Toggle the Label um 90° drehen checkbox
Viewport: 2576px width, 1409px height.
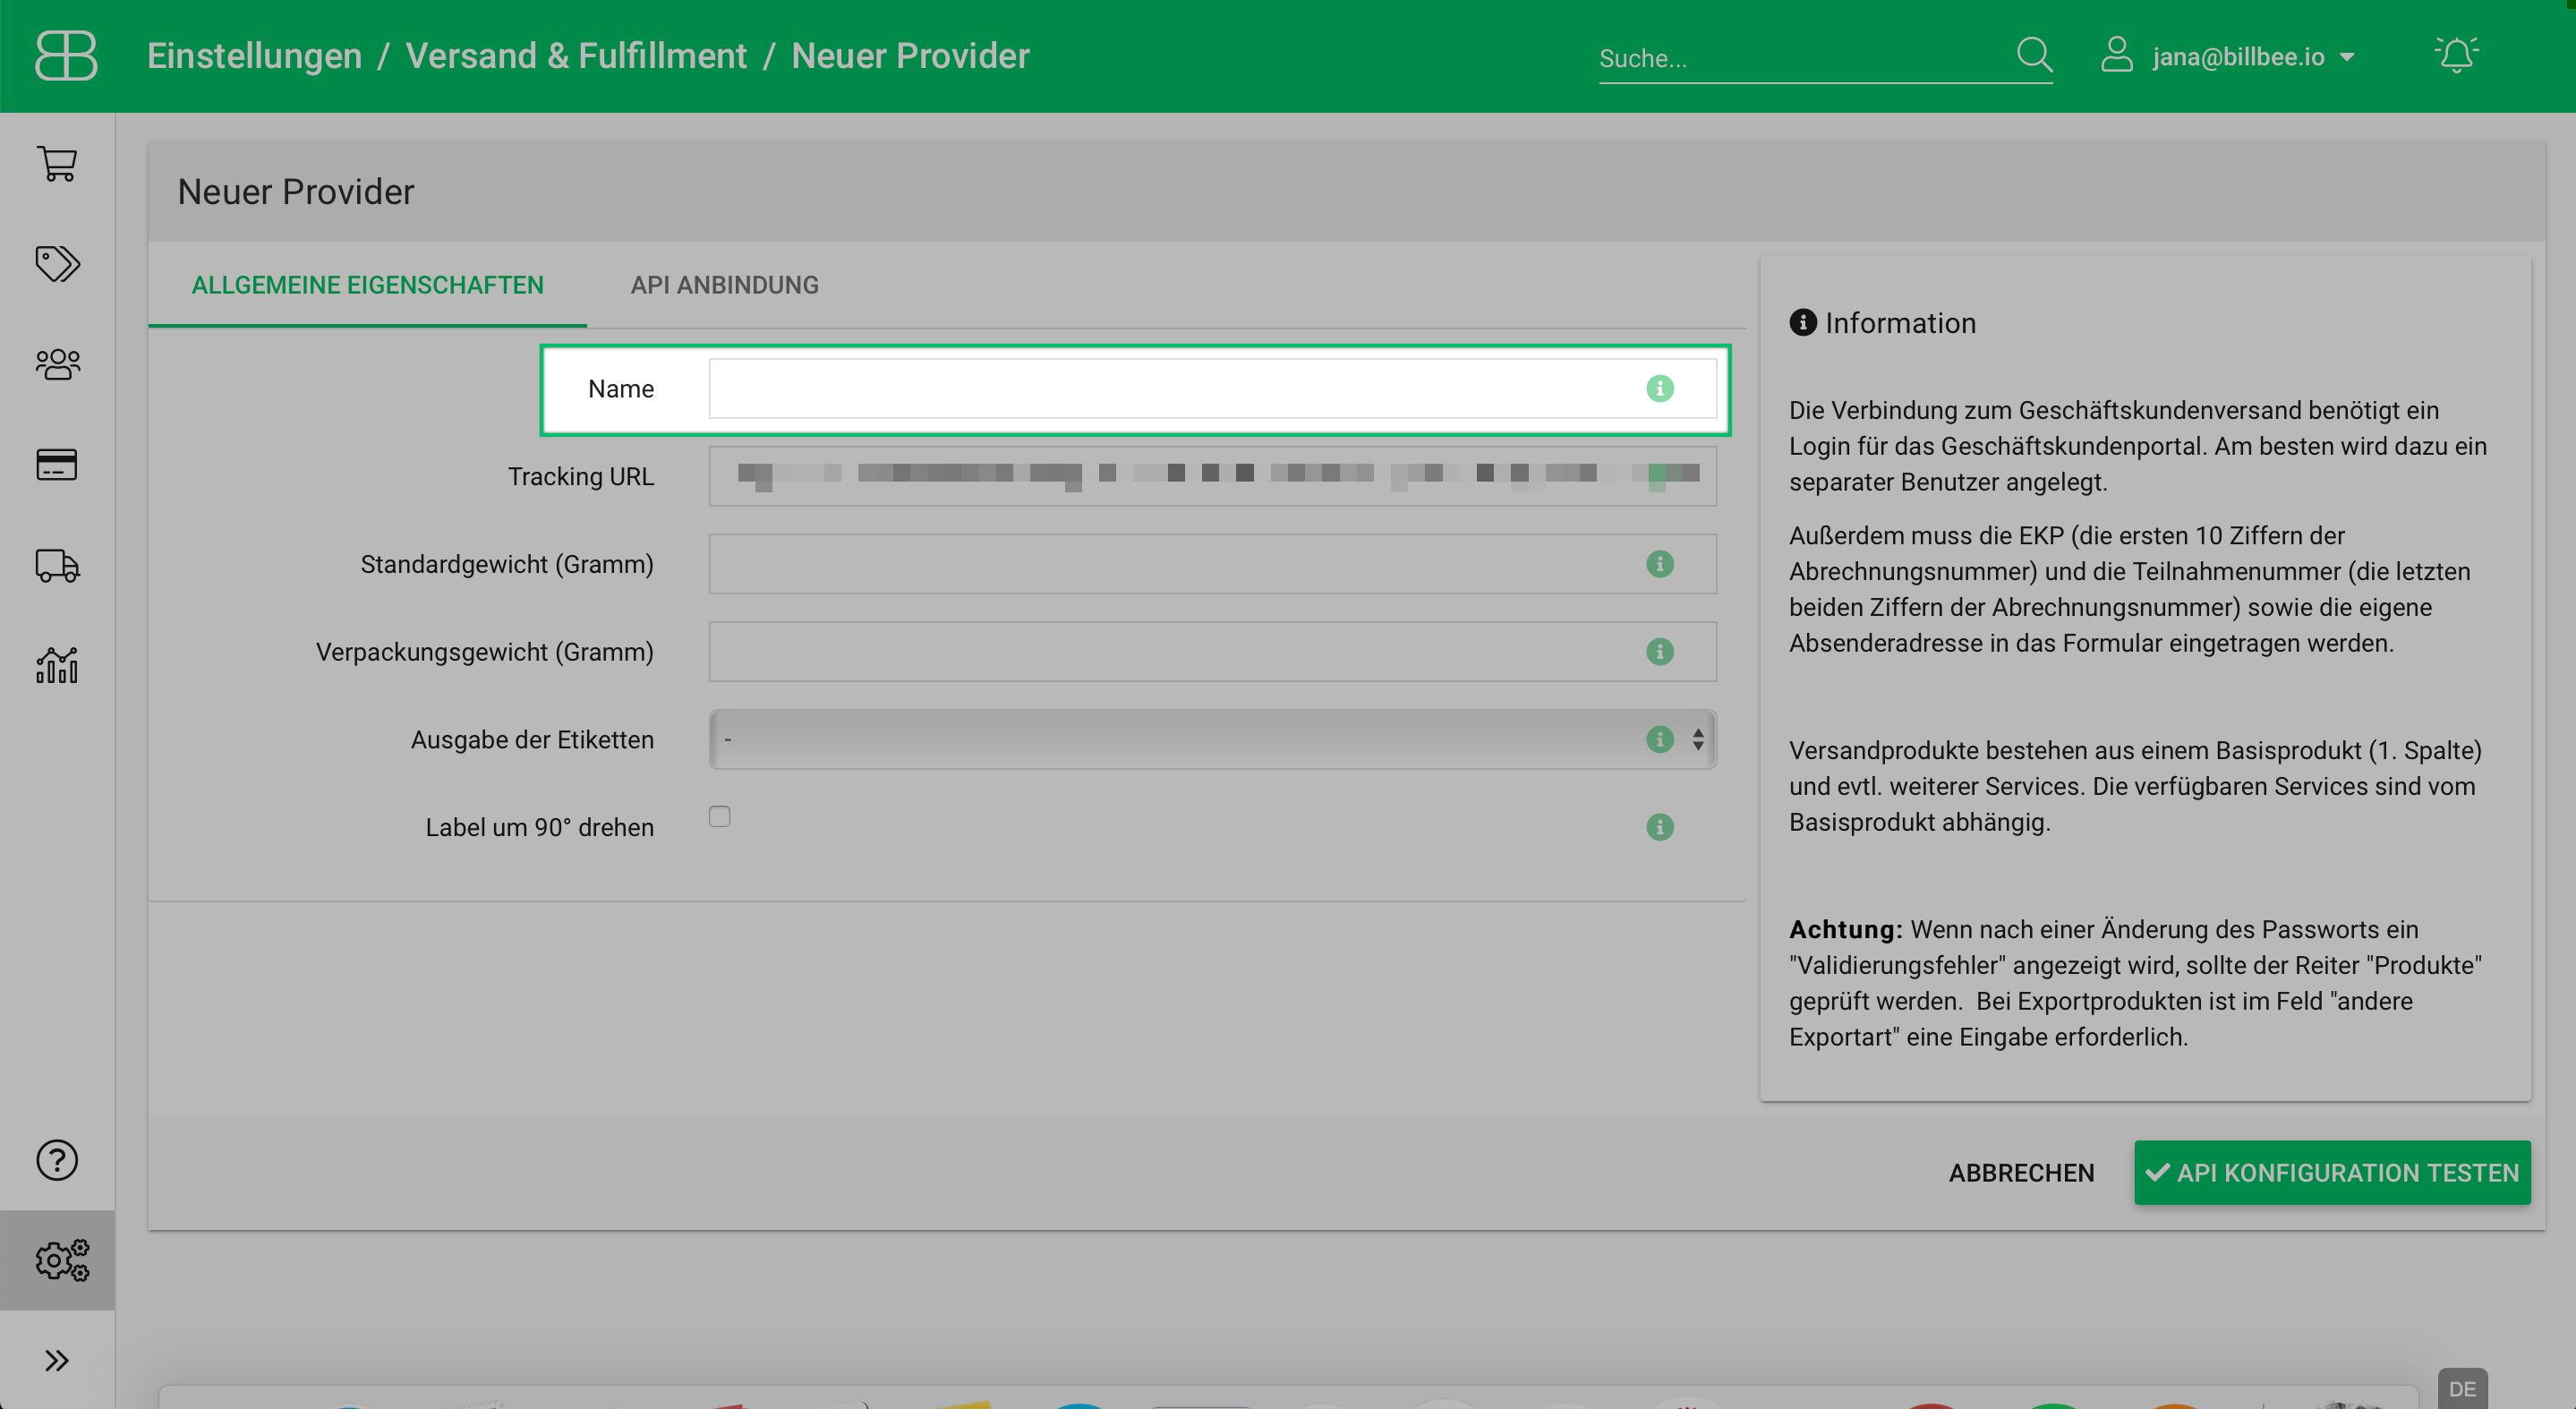[x=719, y=817]
